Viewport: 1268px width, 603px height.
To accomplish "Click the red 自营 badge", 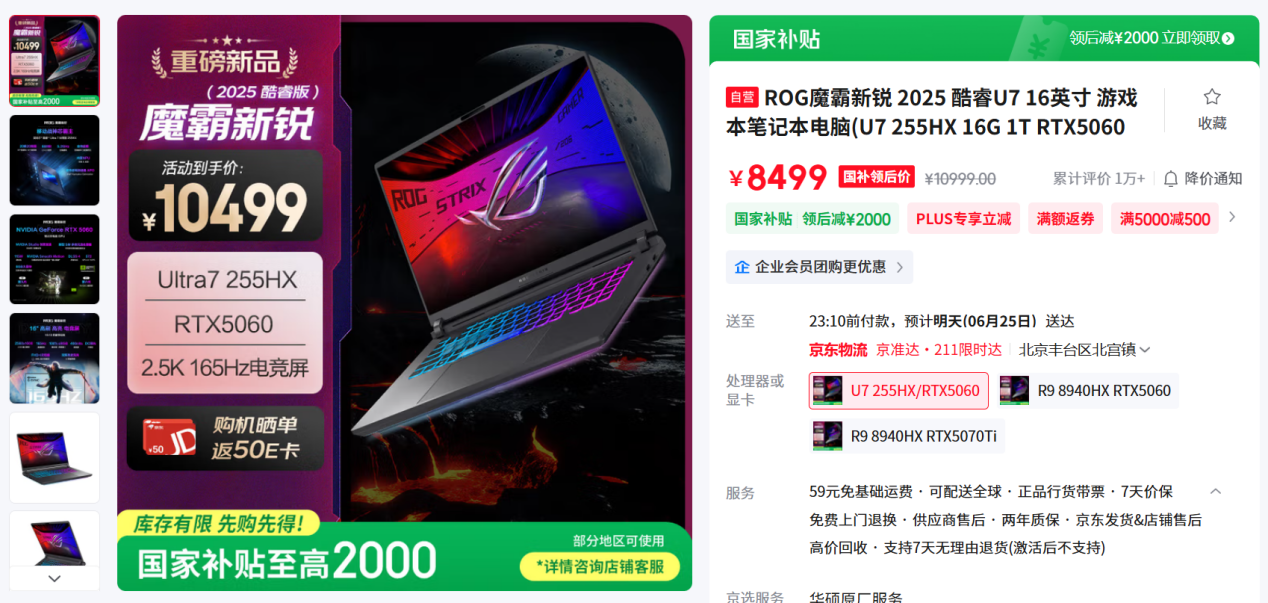I will click(742, 97).
